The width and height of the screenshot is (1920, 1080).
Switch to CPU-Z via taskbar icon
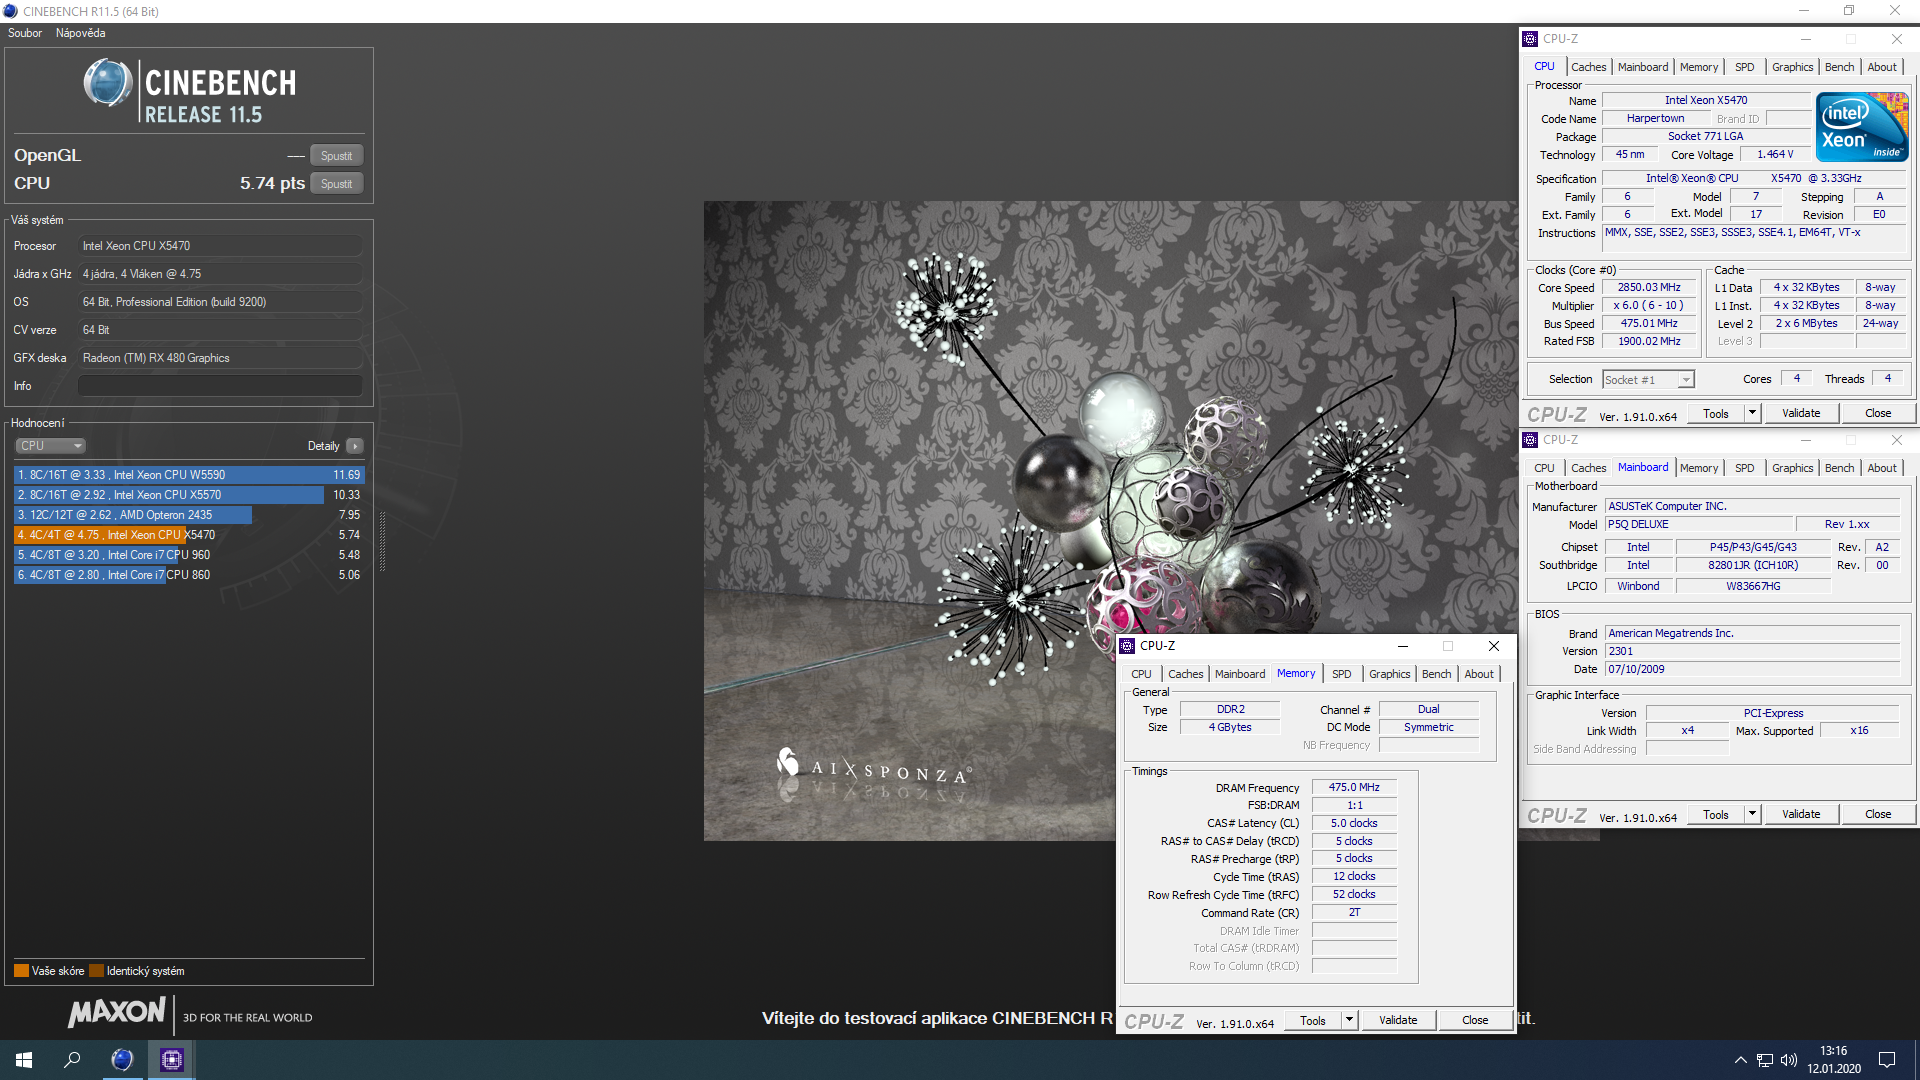[x=171, y=1060]
